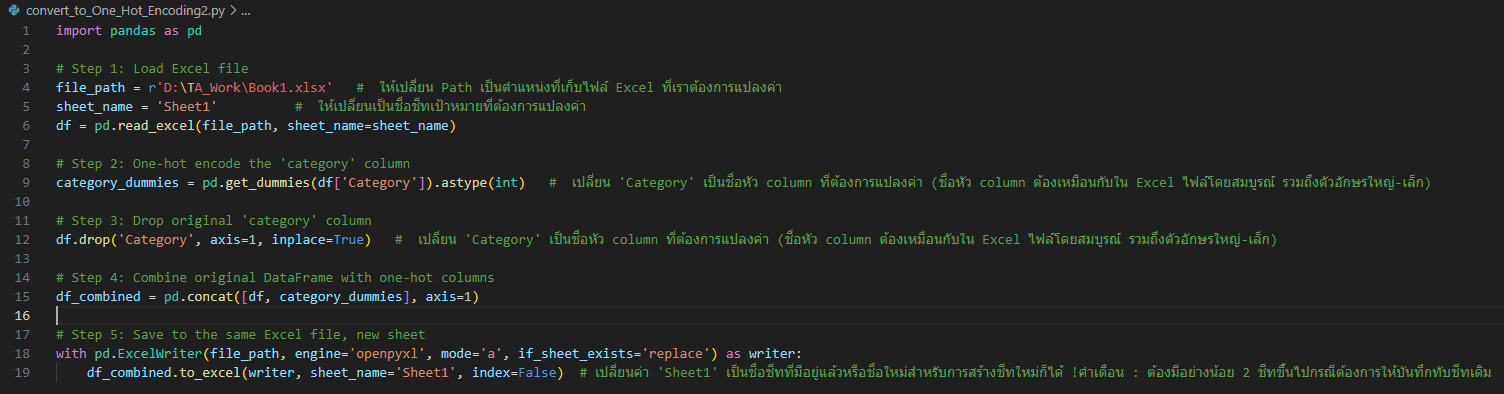Image resolution: width=1504 pixels, height=394 pixels.
Task: Click line number 9 in the gutter
Action: coord(26,182)
